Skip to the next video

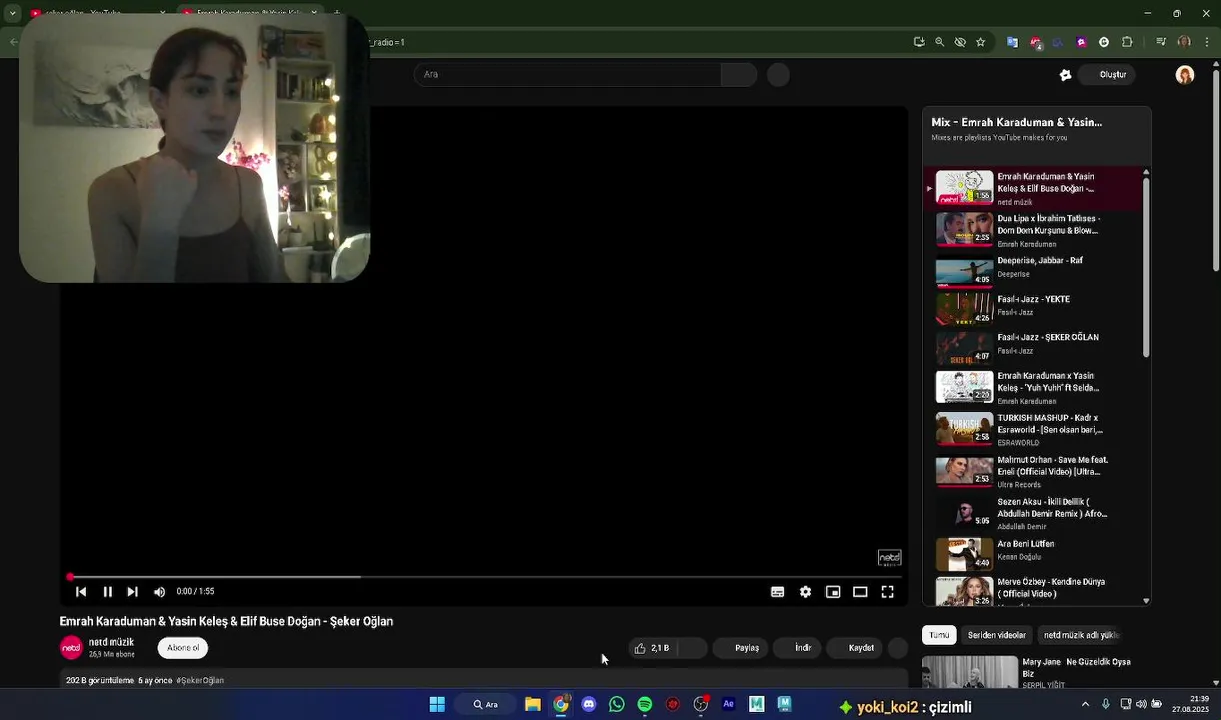132,592
